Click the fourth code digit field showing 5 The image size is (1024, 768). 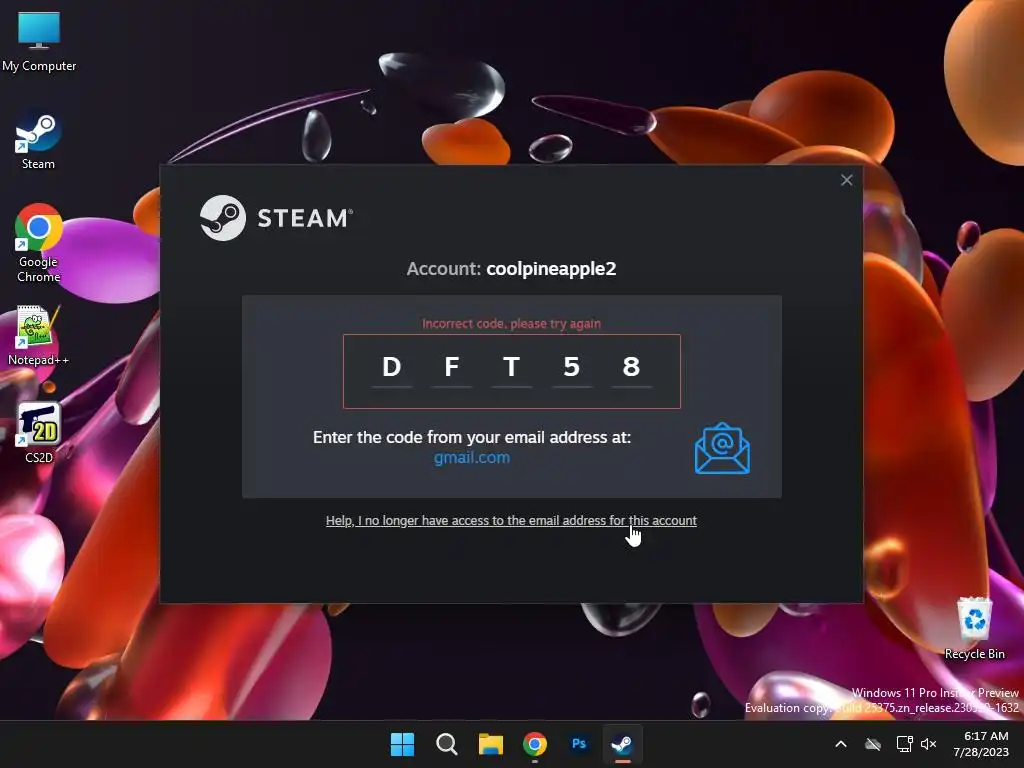coord(571,368)
